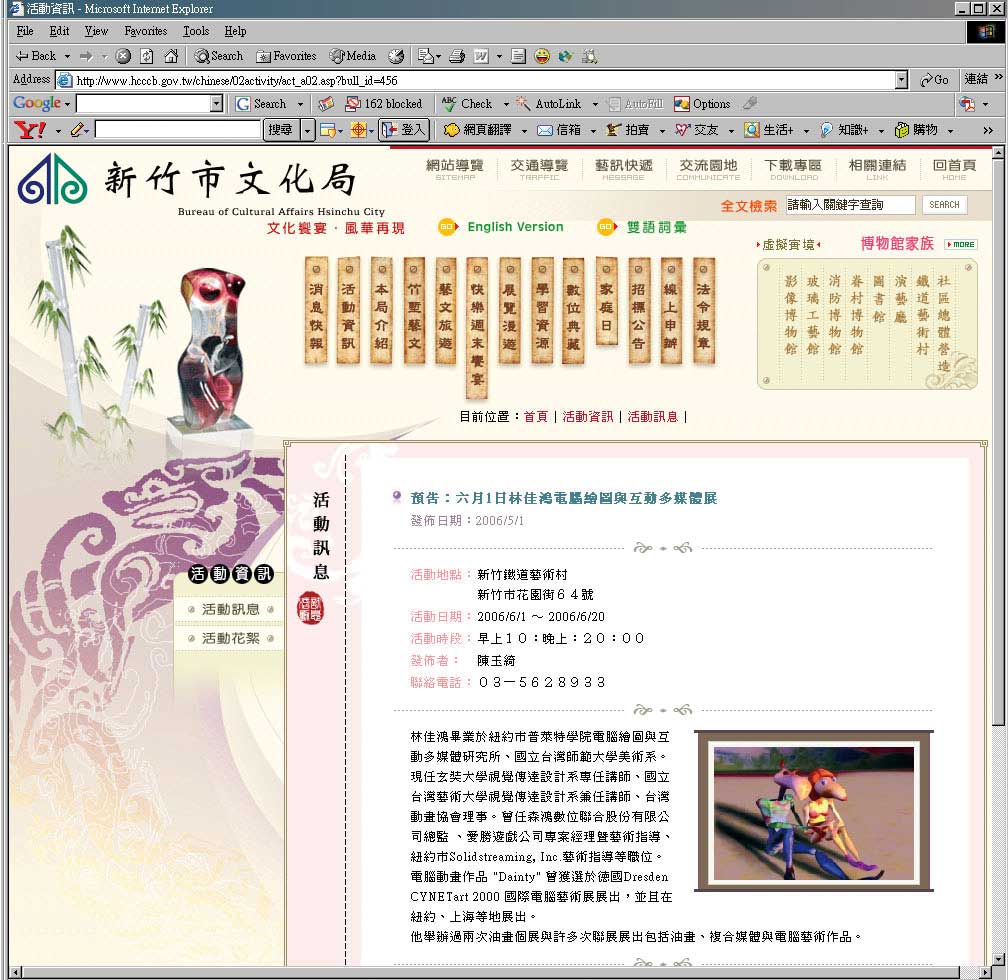The image size is (1008, 980).
Task: Expand the address bar dropdown
Action: (901, 80)
